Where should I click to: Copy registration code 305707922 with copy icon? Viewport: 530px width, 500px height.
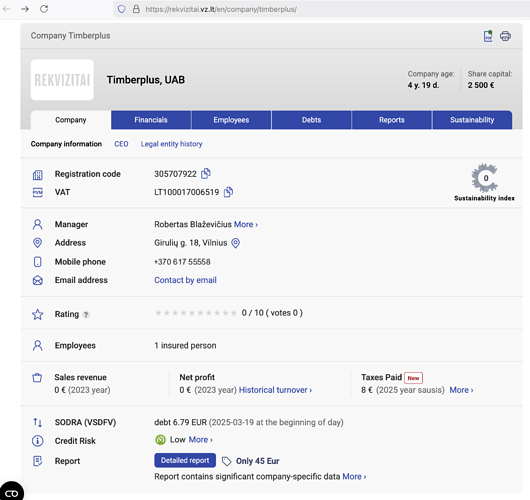[x=206, y=173]
